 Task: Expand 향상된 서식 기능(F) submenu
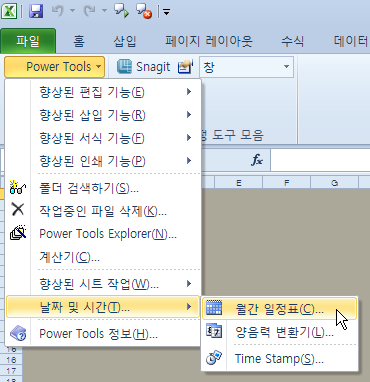click(x=103, y=138)
